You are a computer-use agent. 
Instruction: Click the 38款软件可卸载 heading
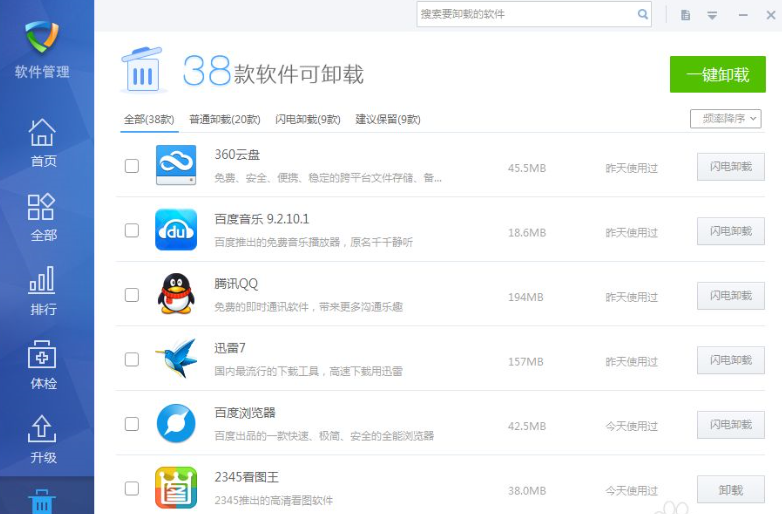(273, 71)
